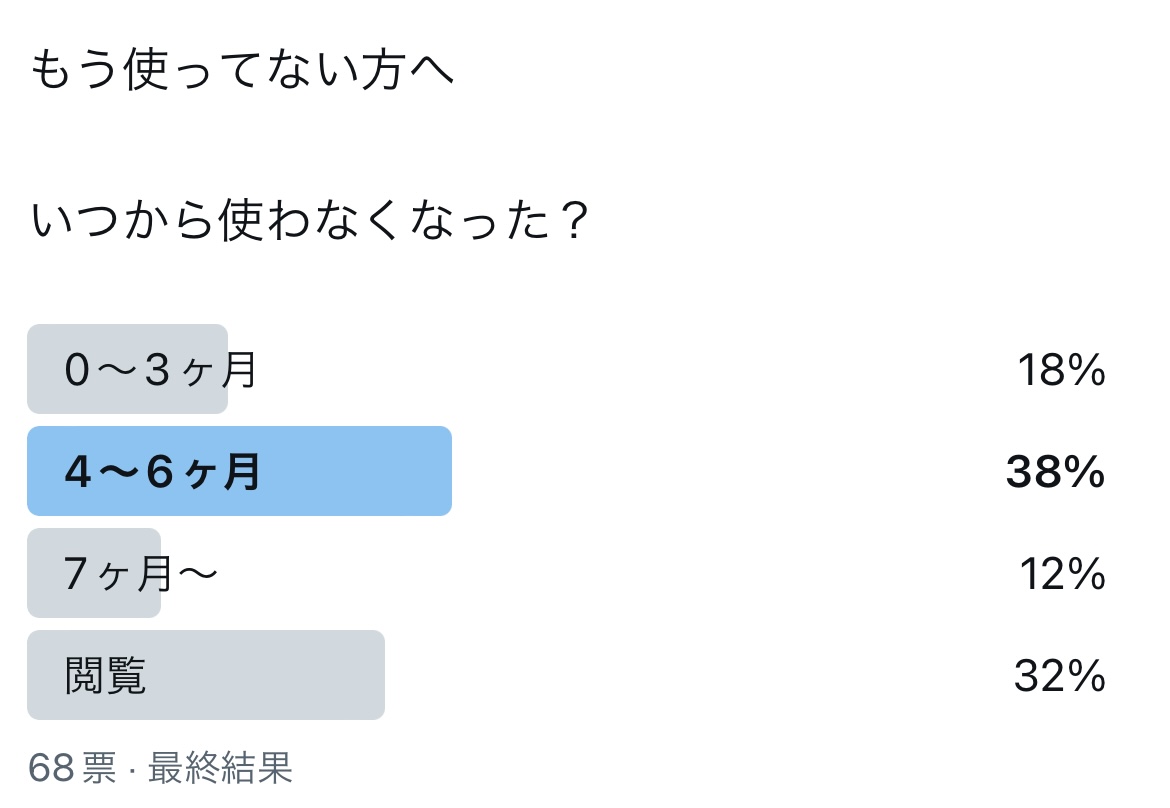Click the opening line もう使ってない方へ
The height and width of the screenshot is (808, 1170).
(242, 73)
